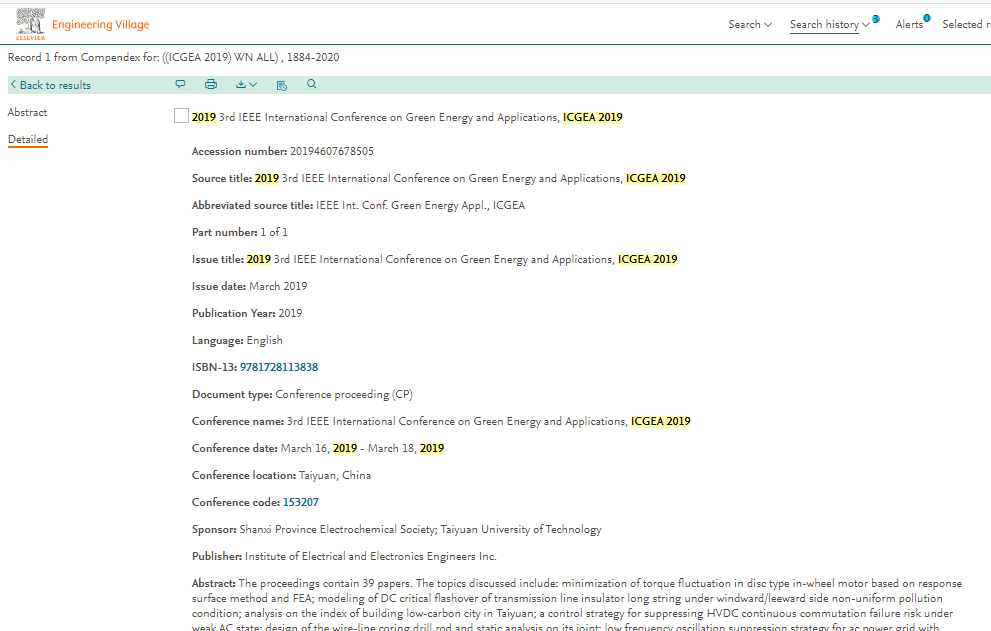Click the Source title value text
The width and height of the screenshot is (991, 631).
point(470,178)
